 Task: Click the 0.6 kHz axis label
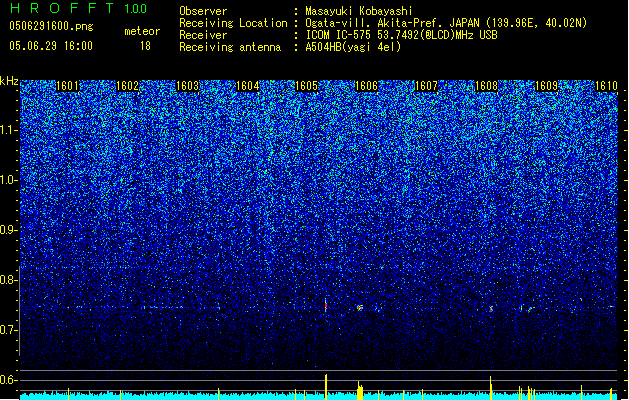click(9, 380)
